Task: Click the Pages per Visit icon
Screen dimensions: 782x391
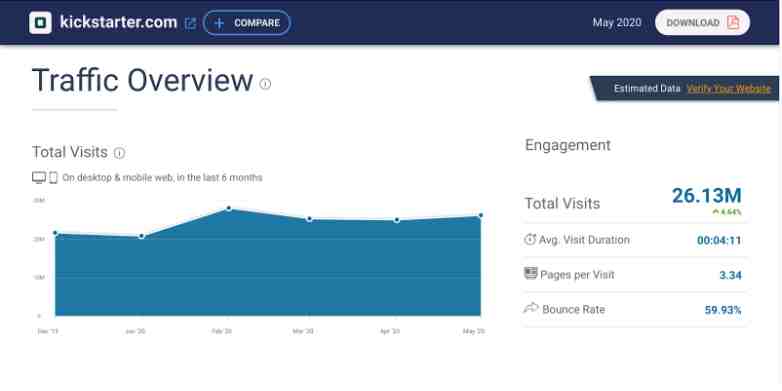Action: click(531, 273)
